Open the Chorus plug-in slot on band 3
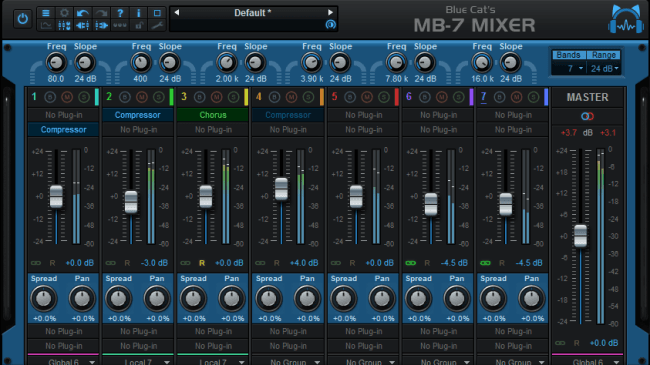The height and width of the screenshot is (365, 650). [x=213, y=115]
